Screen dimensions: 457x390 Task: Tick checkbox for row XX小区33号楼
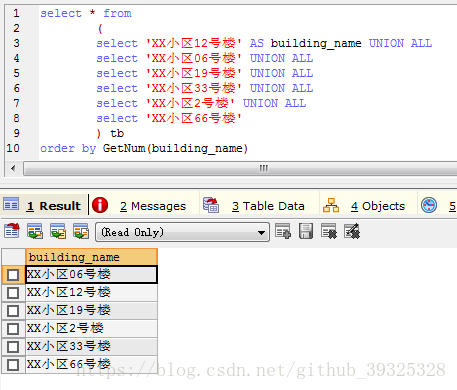[13, 347]
